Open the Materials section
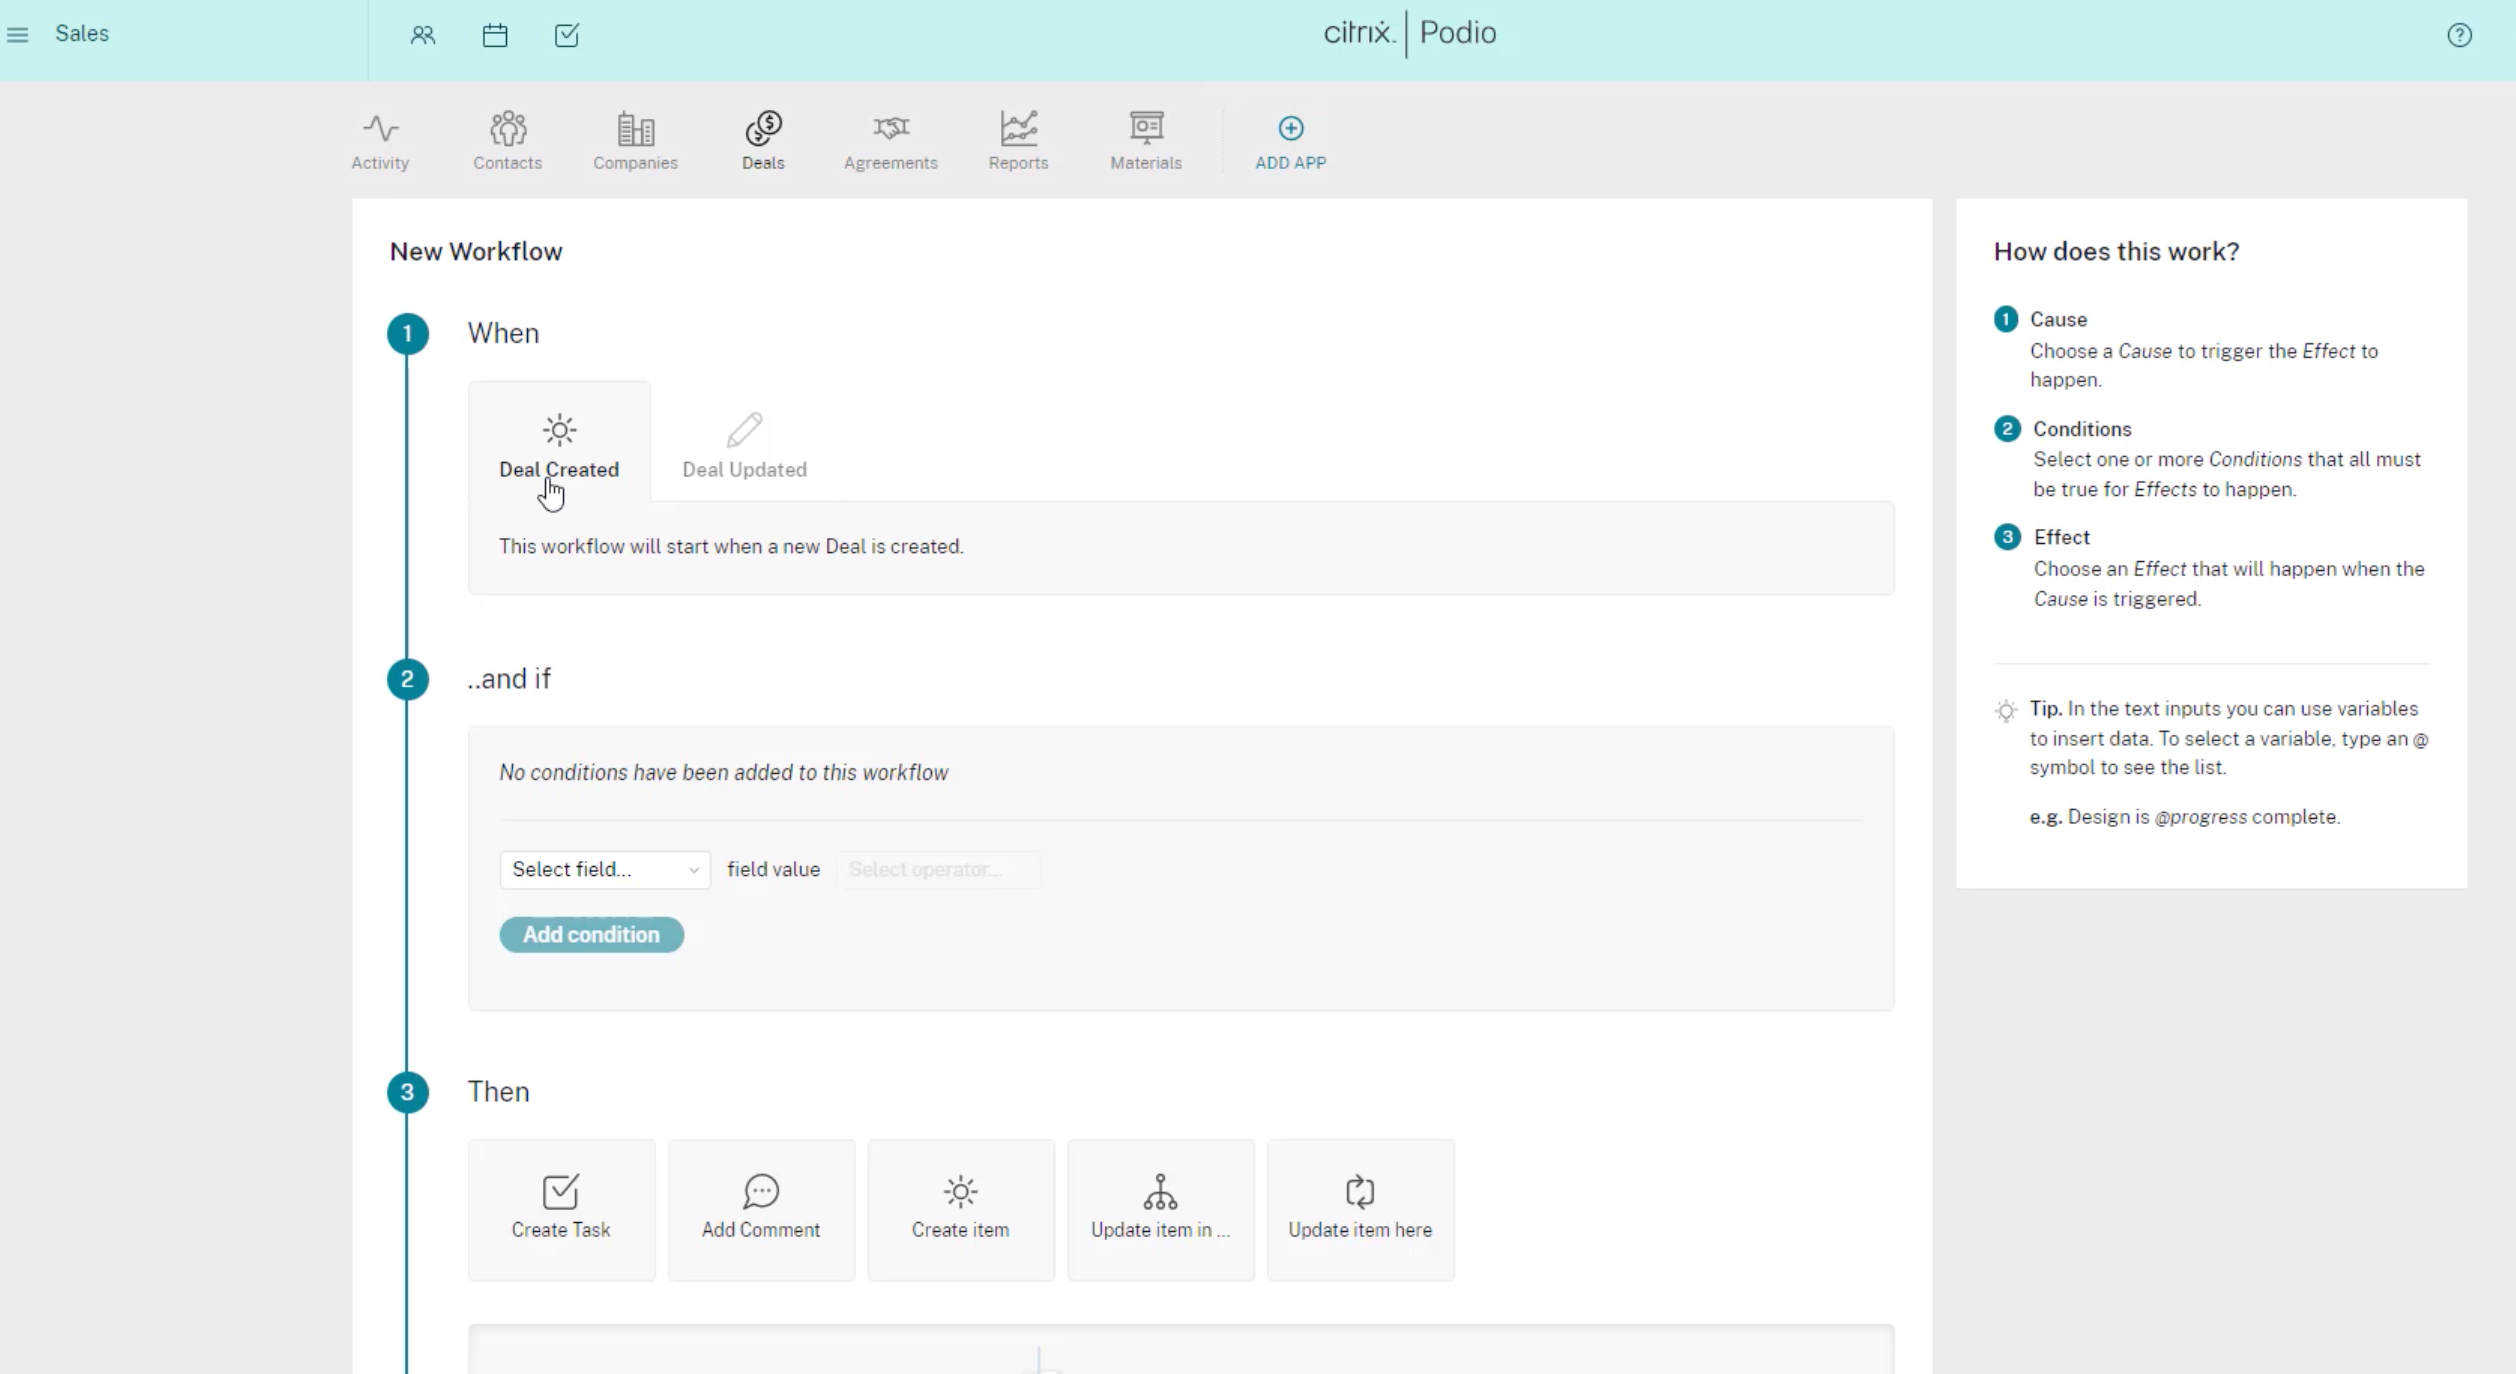The height and width of the screenshot is (1374, 2516). click(1145, 140)
